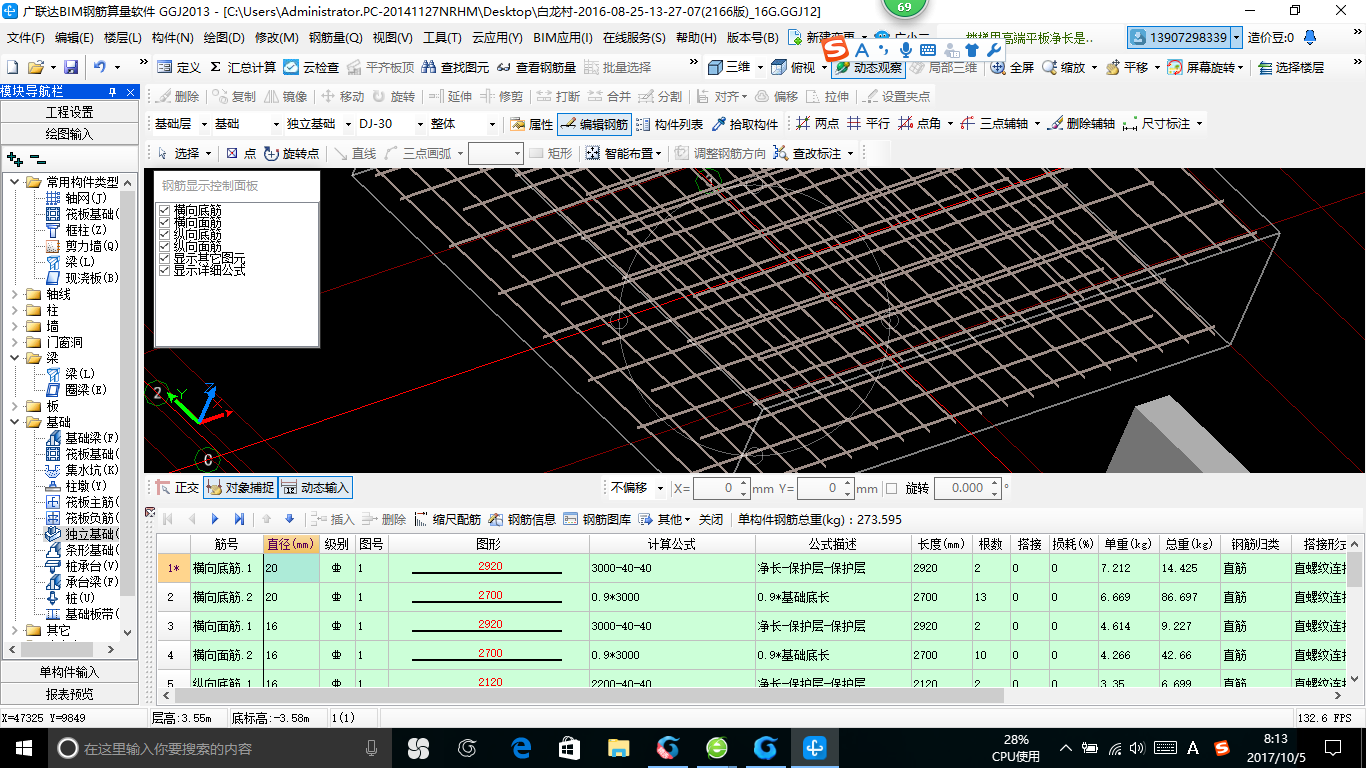Viewport: 1366px width, 768px height.
Task: Jump to the last rebar record arrow
Action: coord(239,519)
